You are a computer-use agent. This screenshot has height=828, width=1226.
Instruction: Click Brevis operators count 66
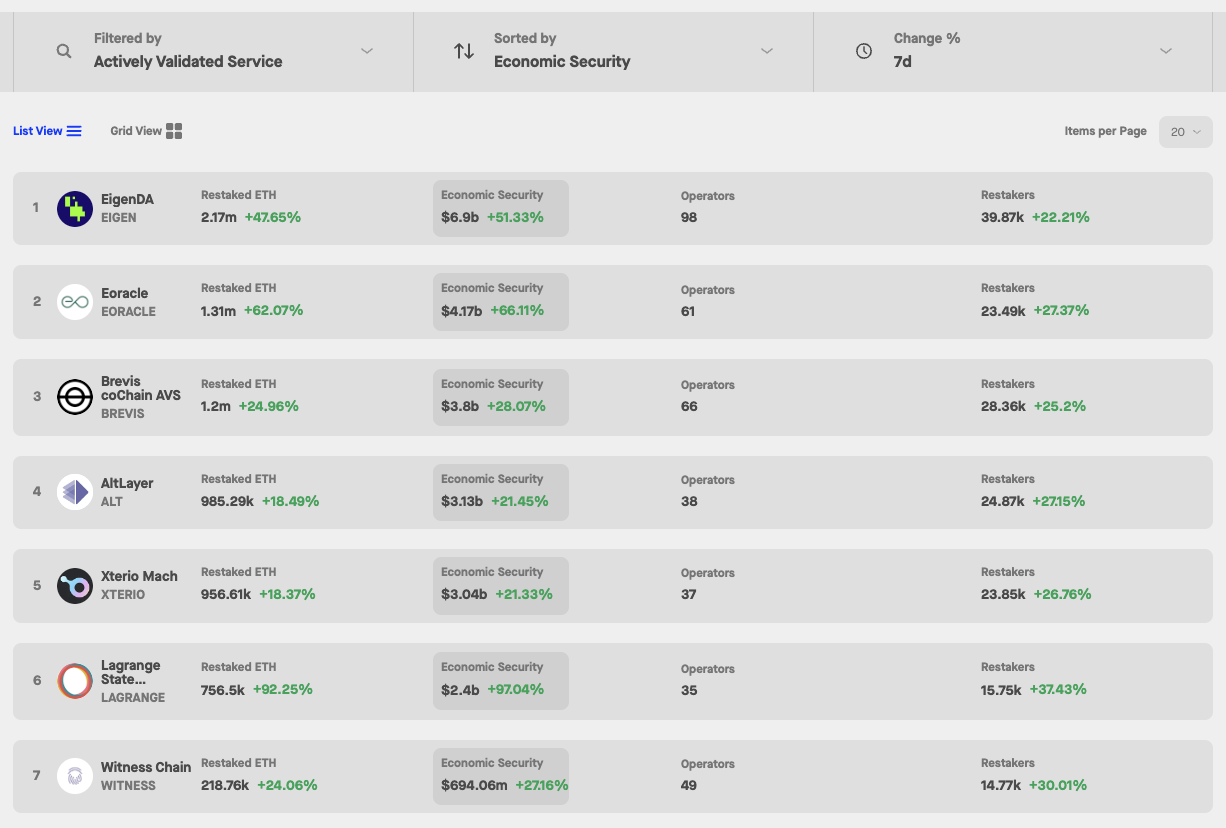pyautogui.click(x=689, y=406)
